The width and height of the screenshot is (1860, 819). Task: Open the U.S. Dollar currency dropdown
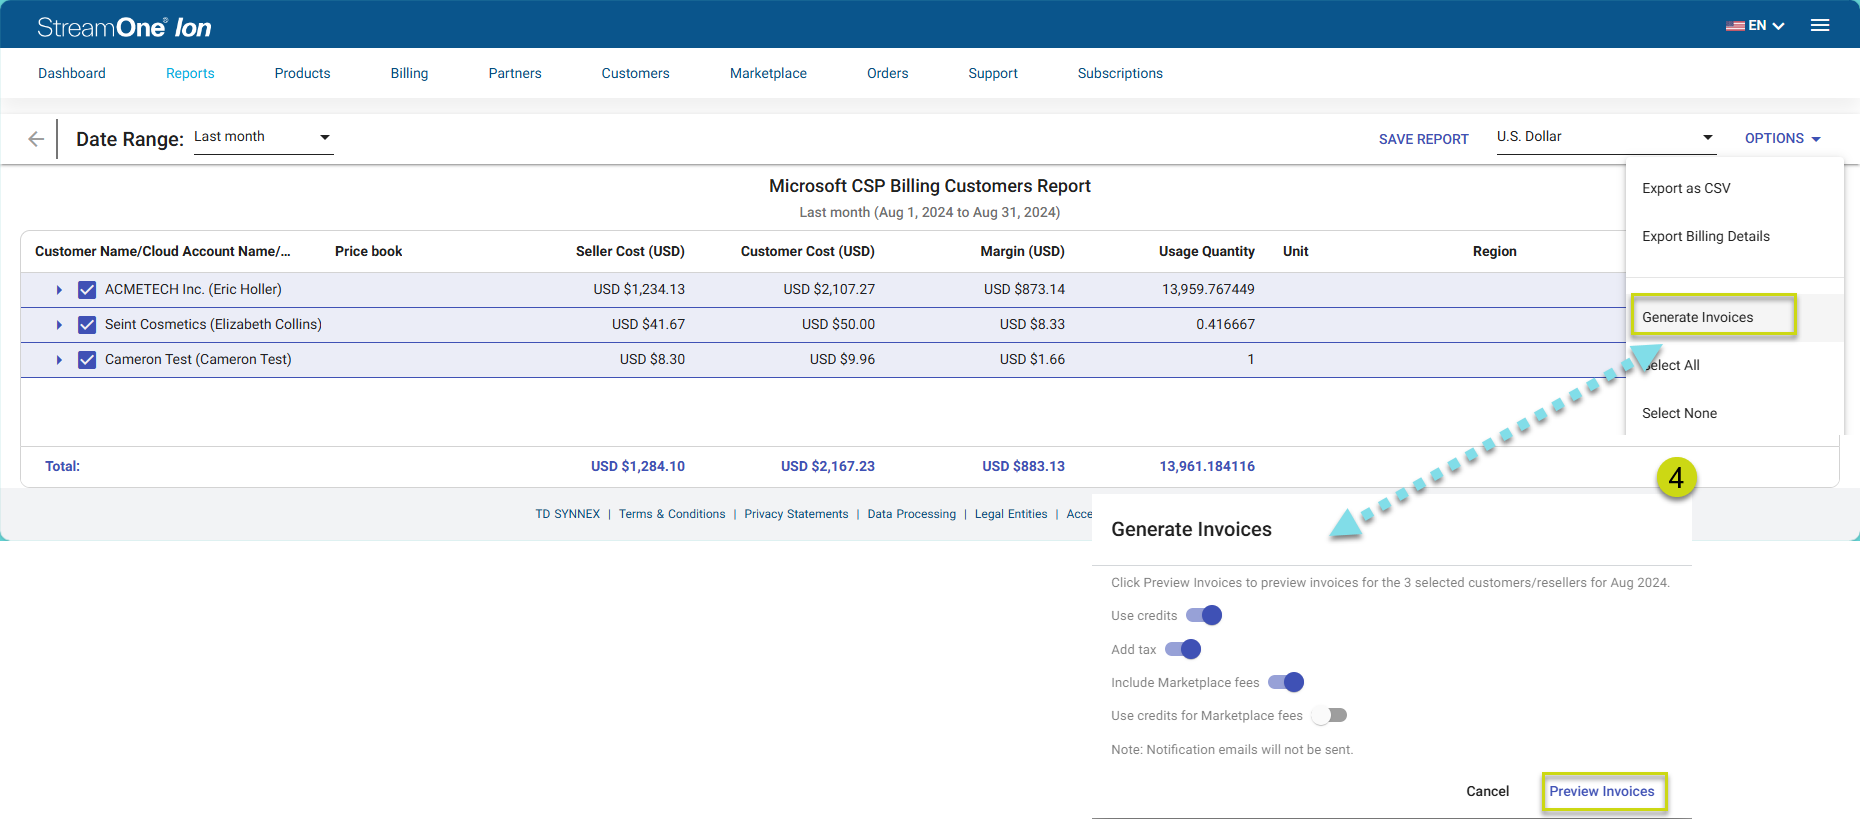pos(1606,137)
